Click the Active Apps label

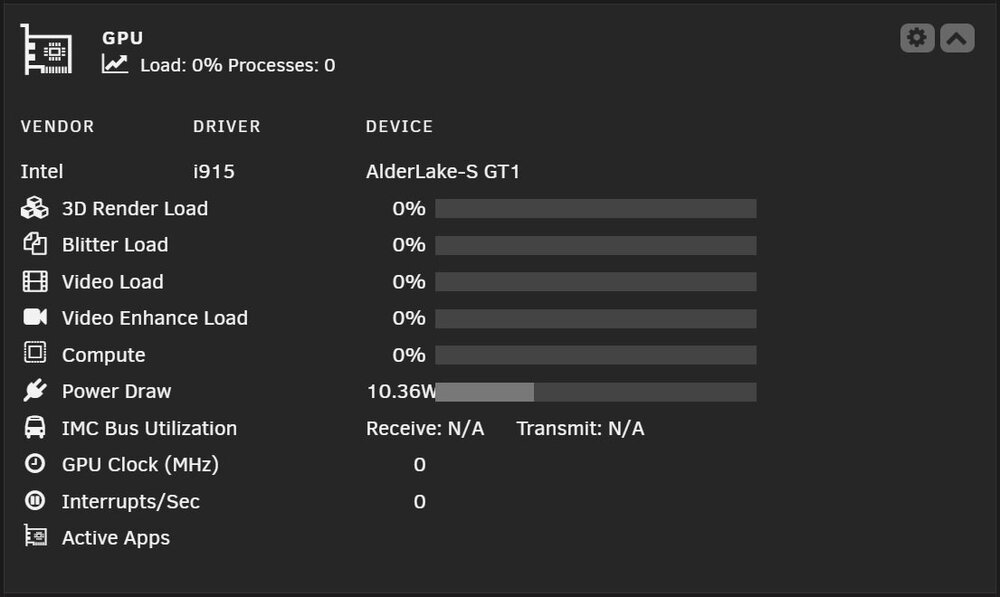pyautogui.click(x=116, y=538)
